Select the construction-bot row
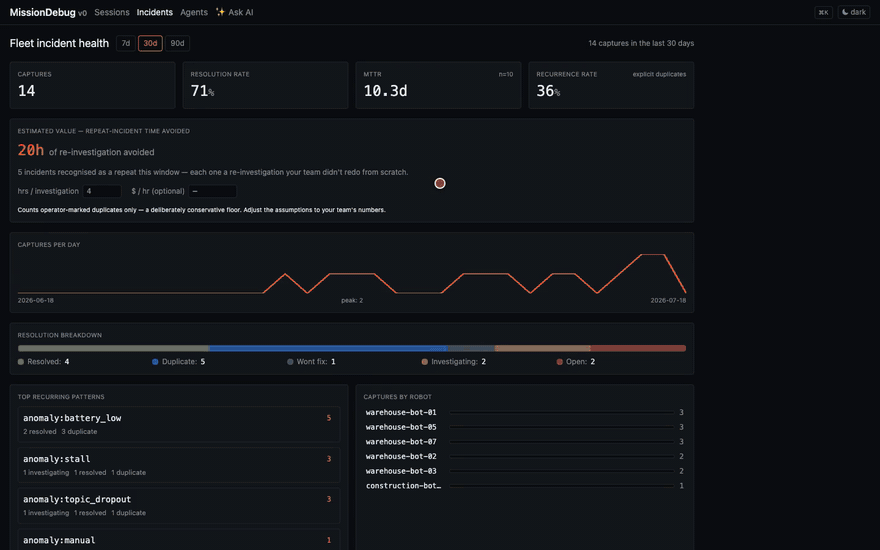 [524, 485]
